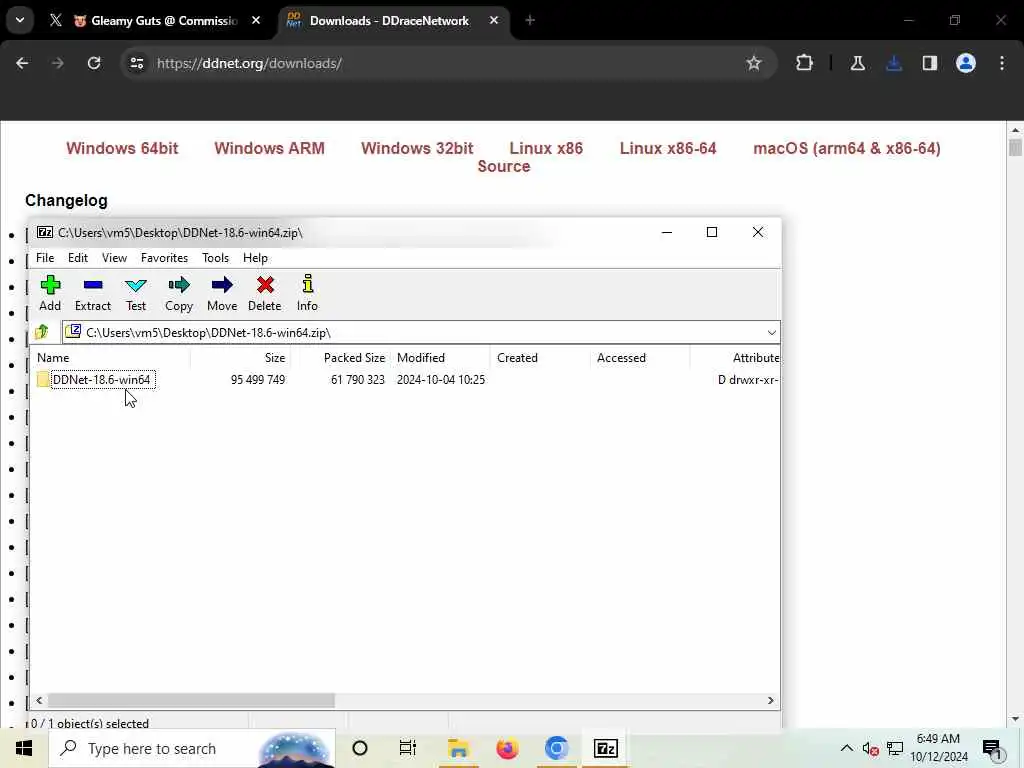Open the View menu in 7-Zip
The width and height of the screenshot is (1024, 768).
point(114,258)
